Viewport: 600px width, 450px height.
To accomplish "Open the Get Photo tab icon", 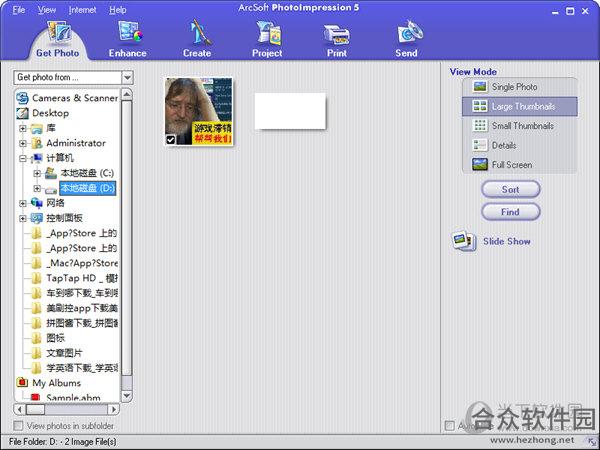I will (59, 32).
